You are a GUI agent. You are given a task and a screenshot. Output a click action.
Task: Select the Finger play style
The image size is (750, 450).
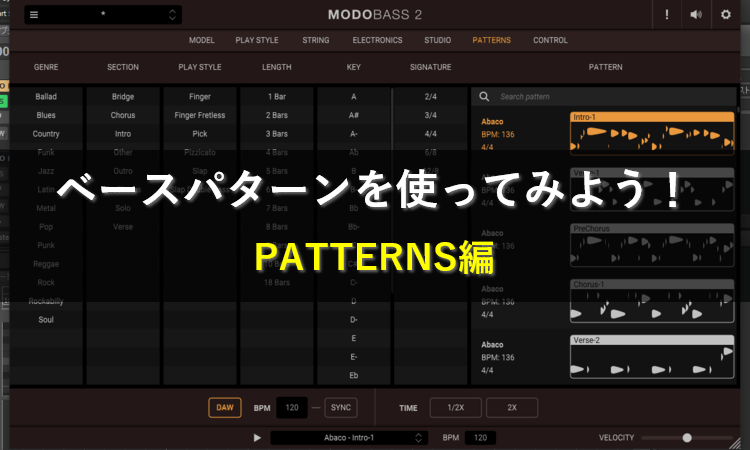coord(200,97)
